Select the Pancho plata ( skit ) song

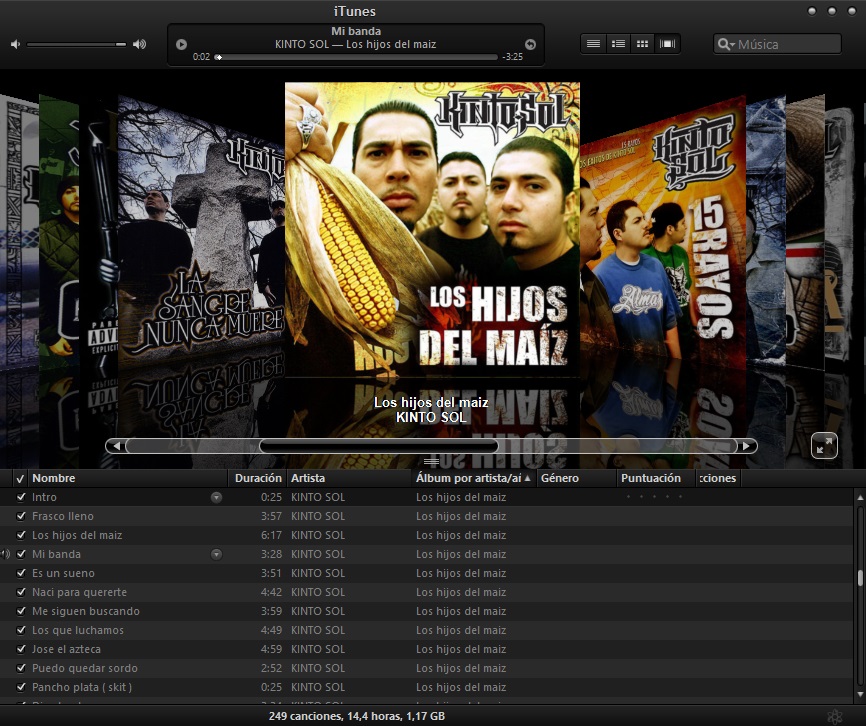point(82,687)
